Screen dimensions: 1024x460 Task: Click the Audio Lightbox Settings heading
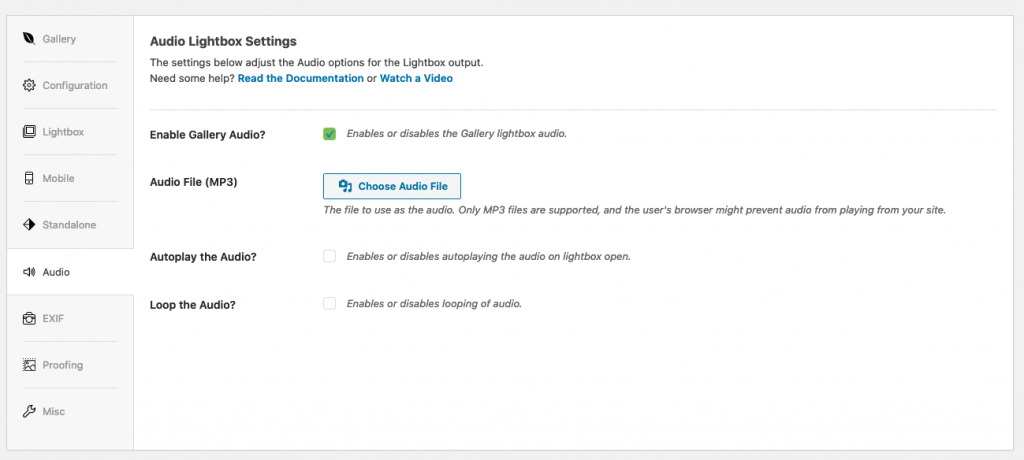point(223,41)
